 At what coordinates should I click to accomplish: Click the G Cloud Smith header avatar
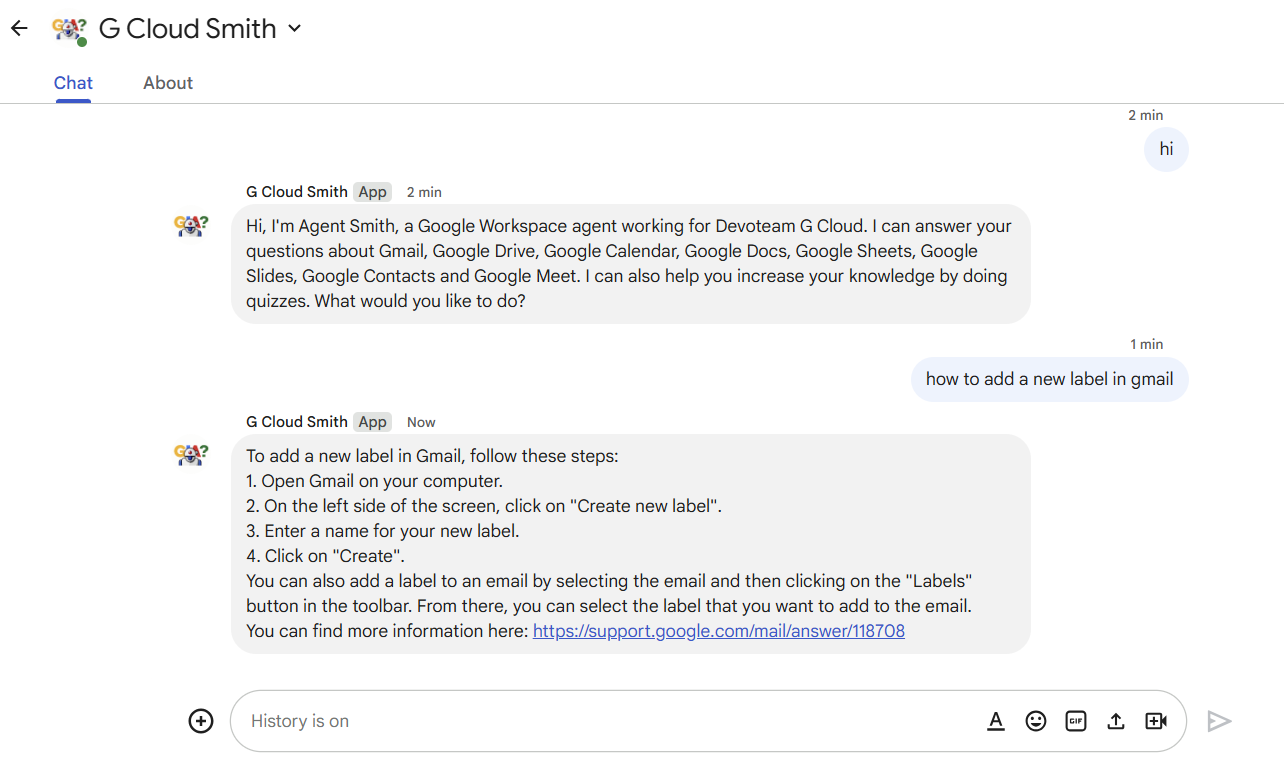[69, 30]
